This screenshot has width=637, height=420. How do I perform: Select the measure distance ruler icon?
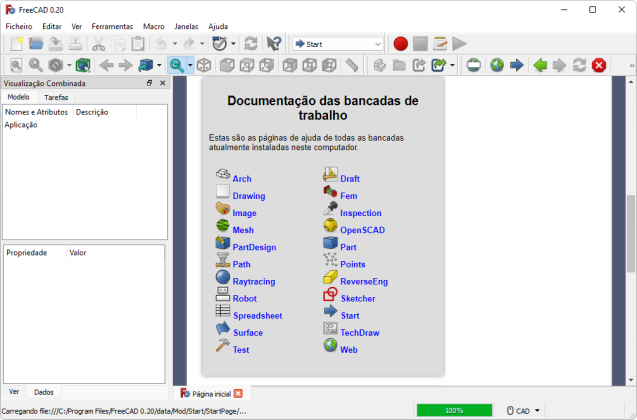[x=352, y=65]
